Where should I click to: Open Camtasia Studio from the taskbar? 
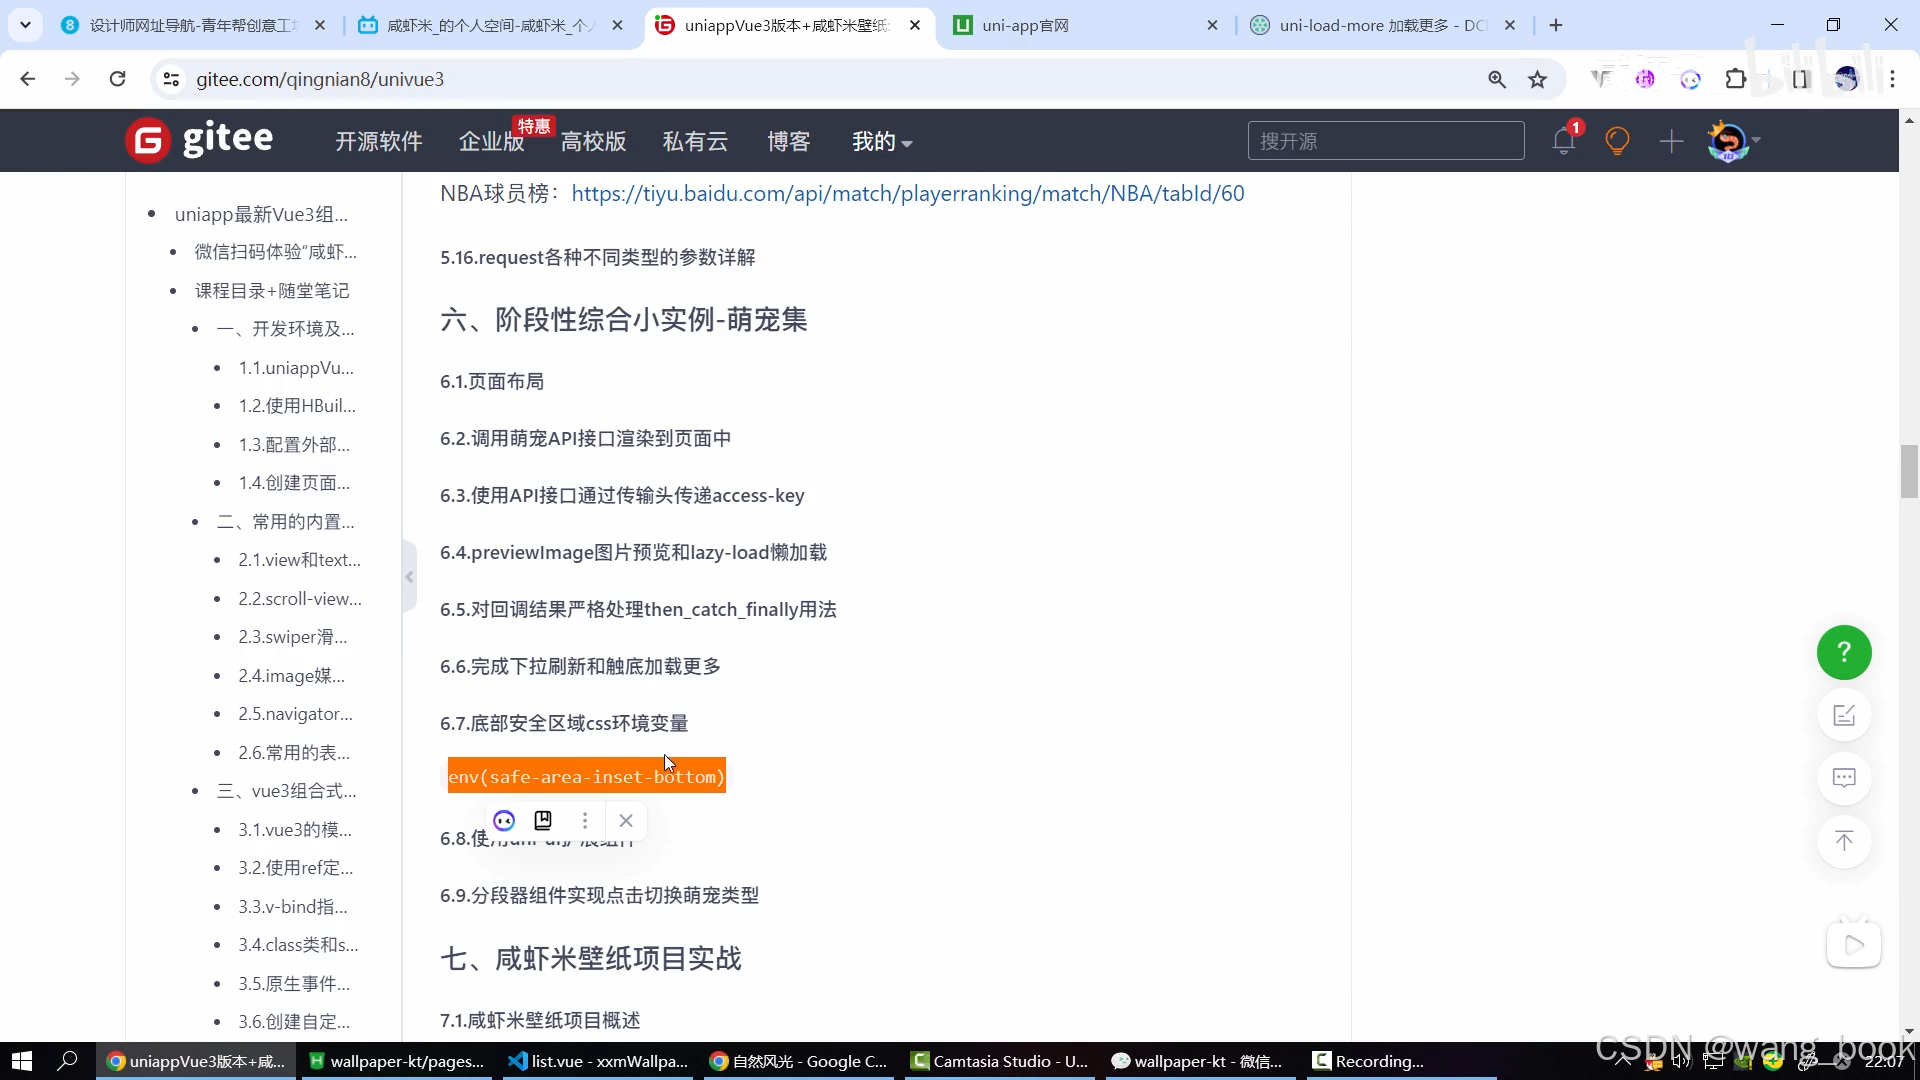click(x=999, y=1061)
